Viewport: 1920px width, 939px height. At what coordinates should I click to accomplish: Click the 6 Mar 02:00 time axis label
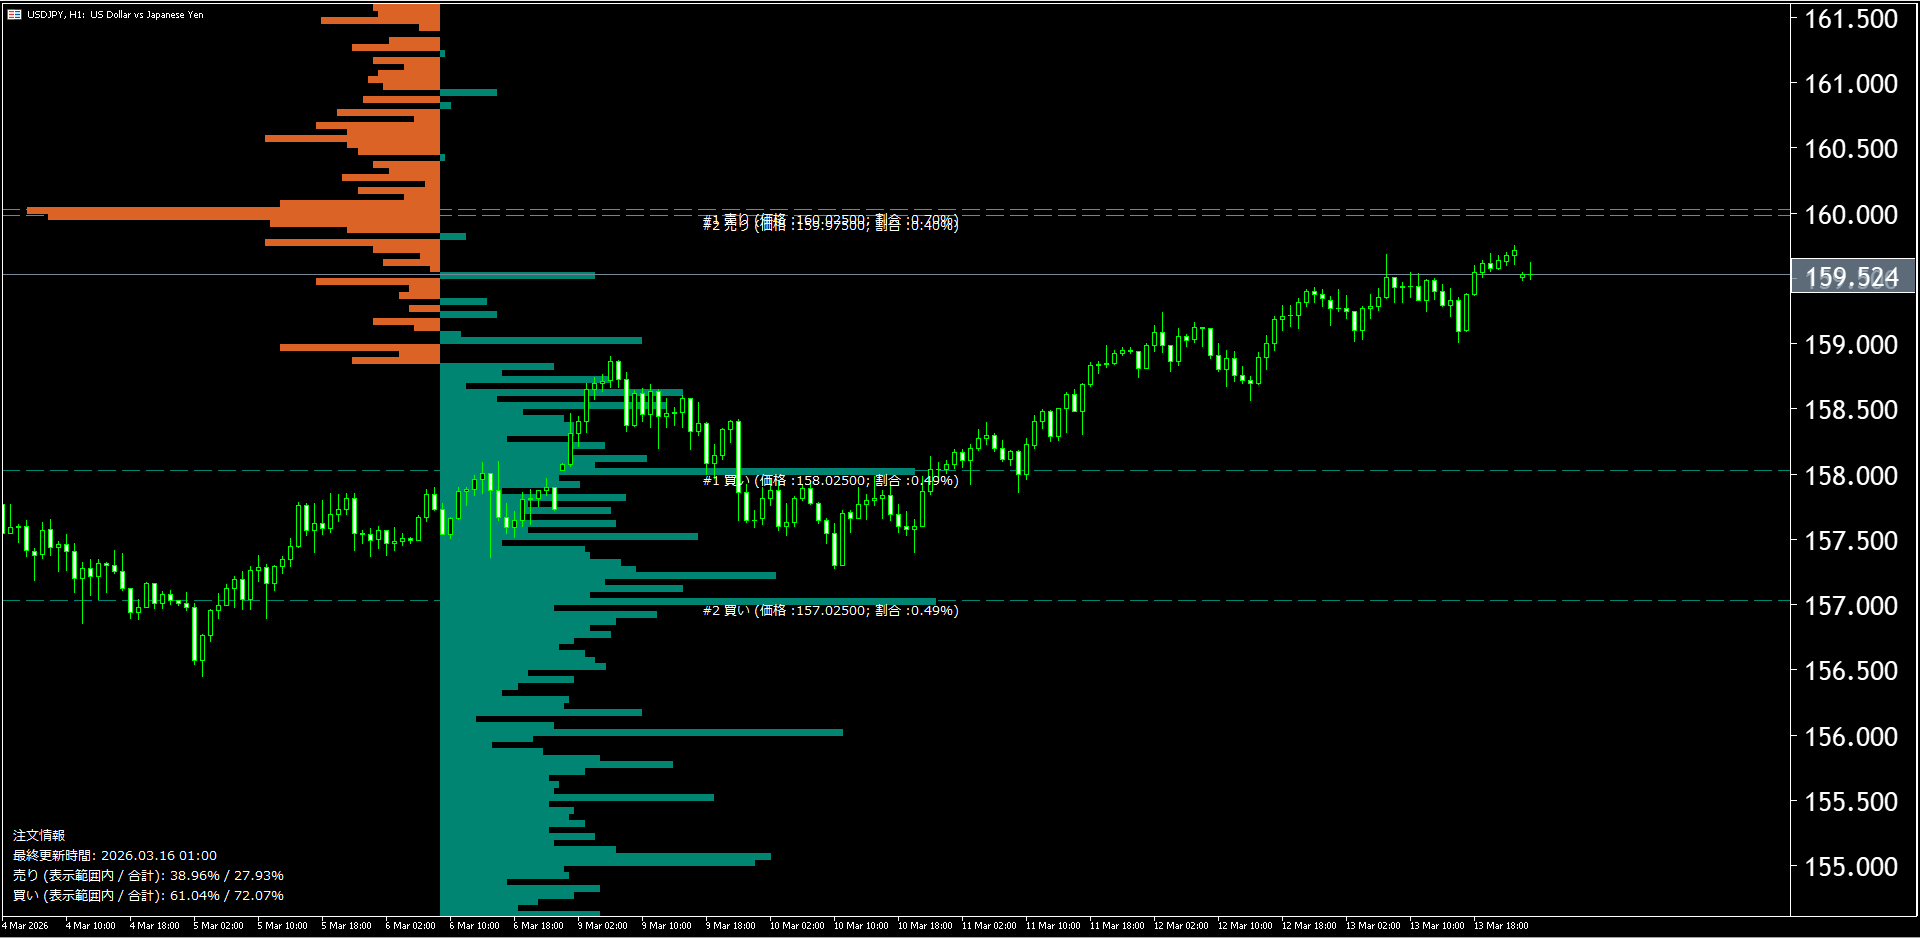410,926
